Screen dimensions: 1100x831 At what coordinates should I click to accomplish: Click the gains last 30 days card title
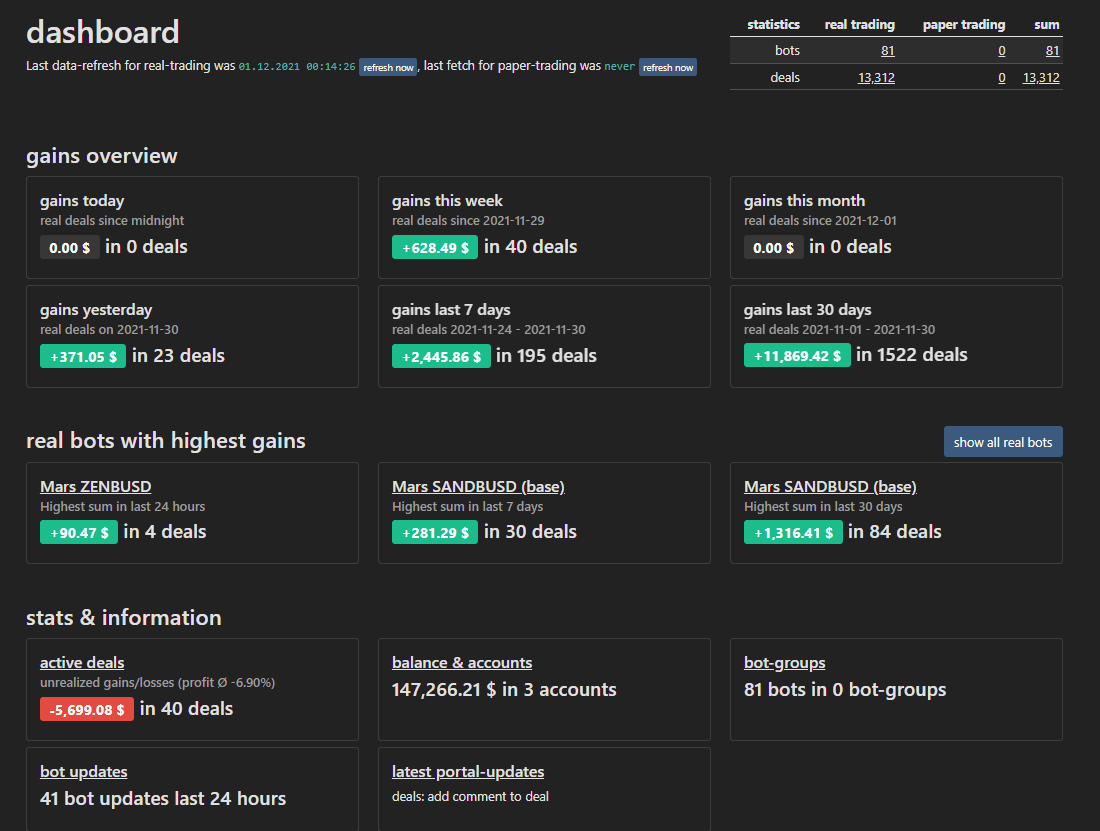[x=807, y=310]
